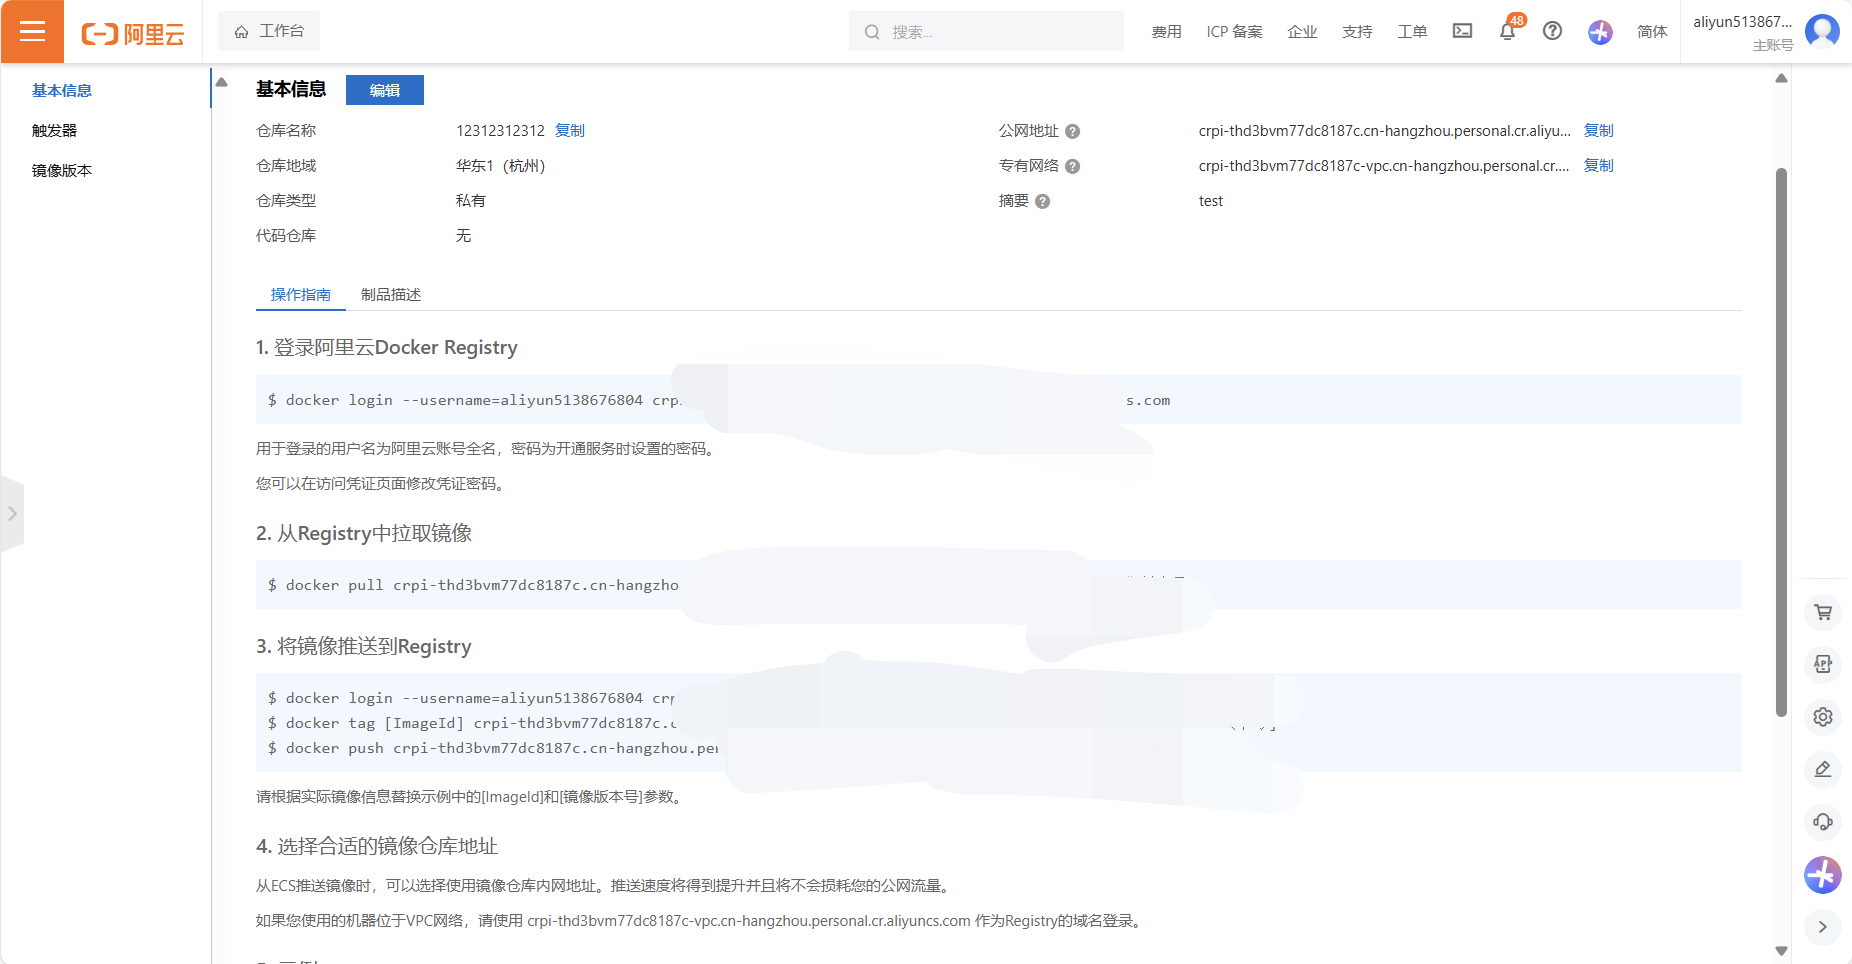Image resolution: width=1852 pixels, height=964 pixels.
Task: Open the shopping cart icon in the right sidebar
Action: pos(1823,612)
